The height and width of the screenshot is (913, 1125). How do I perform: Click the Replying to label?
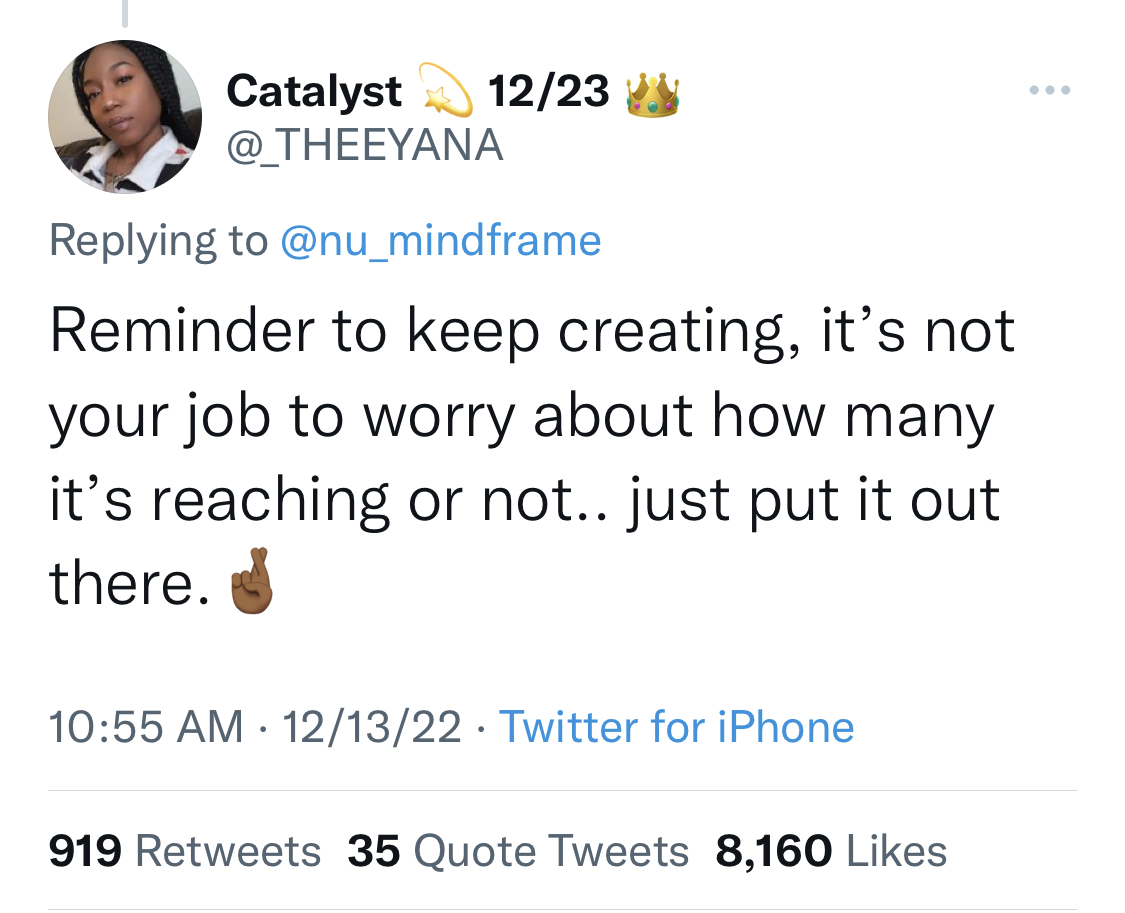click(x=158, y=240)
